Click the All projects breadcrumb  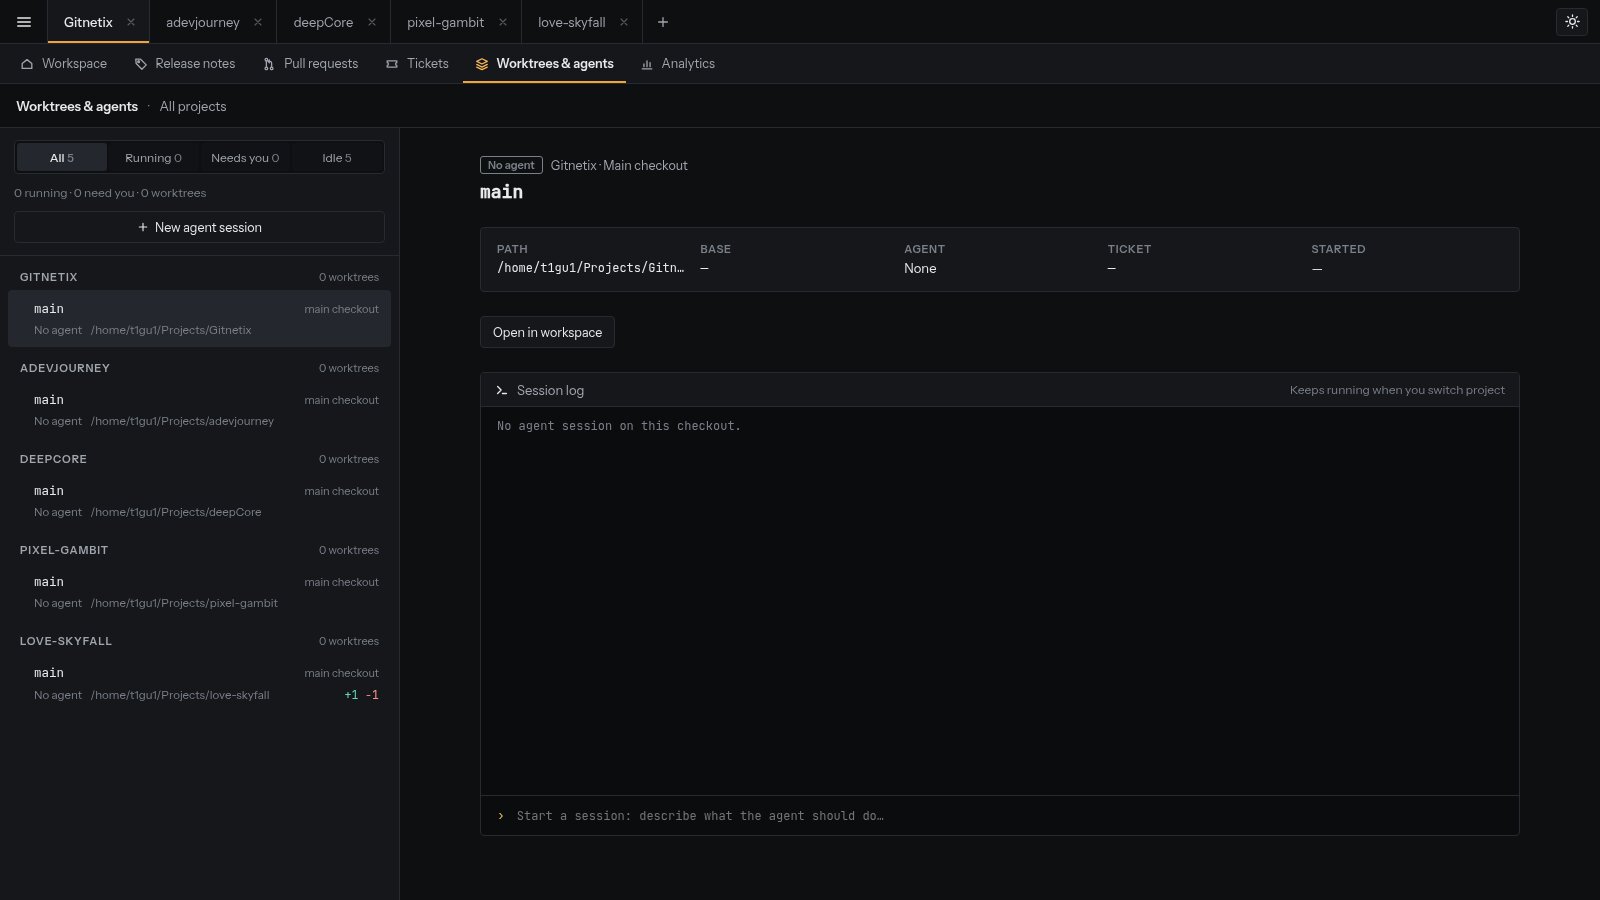click(193, 106)
